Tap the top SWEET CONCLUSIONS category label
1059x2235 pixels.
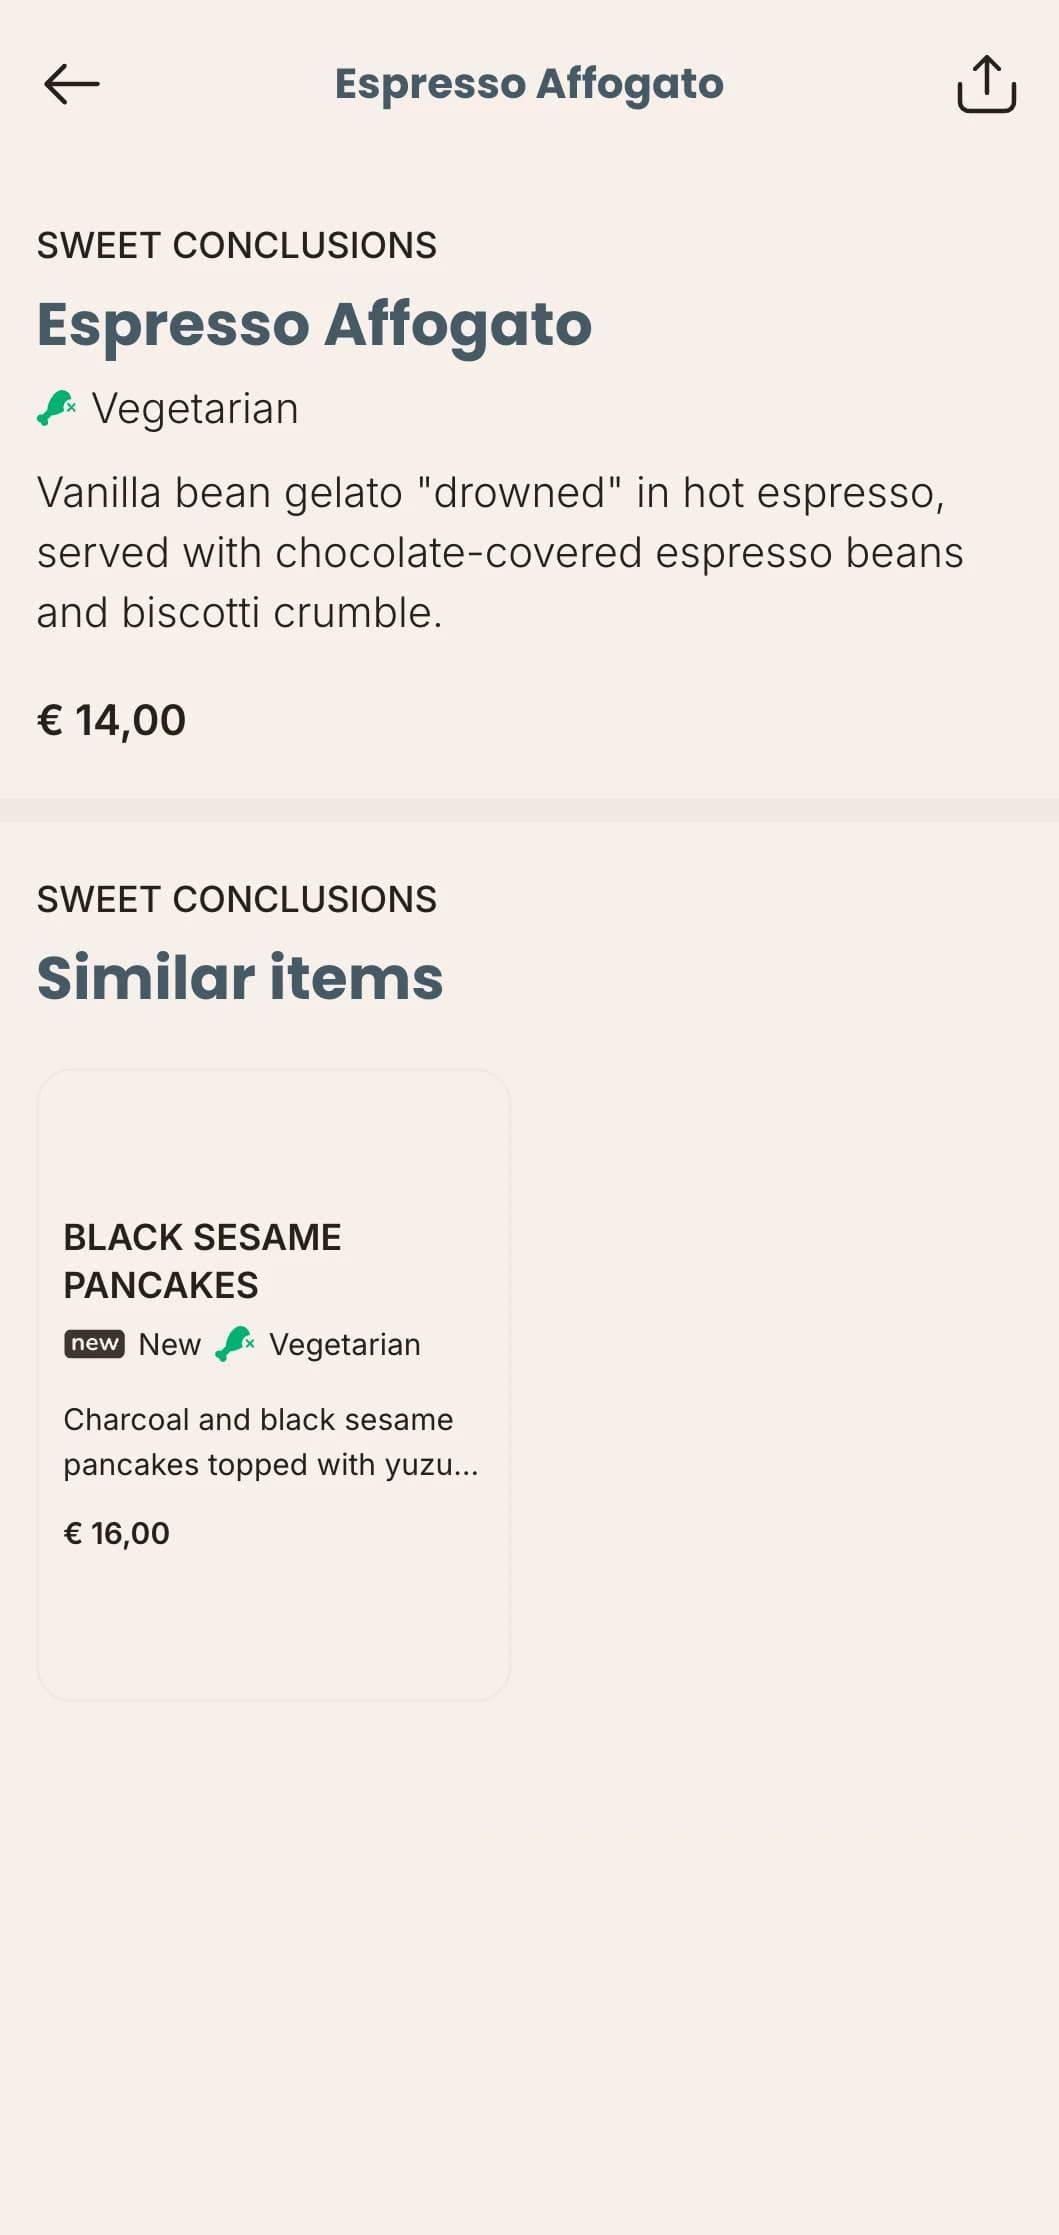pyautogui.click(x=237, y=245)
